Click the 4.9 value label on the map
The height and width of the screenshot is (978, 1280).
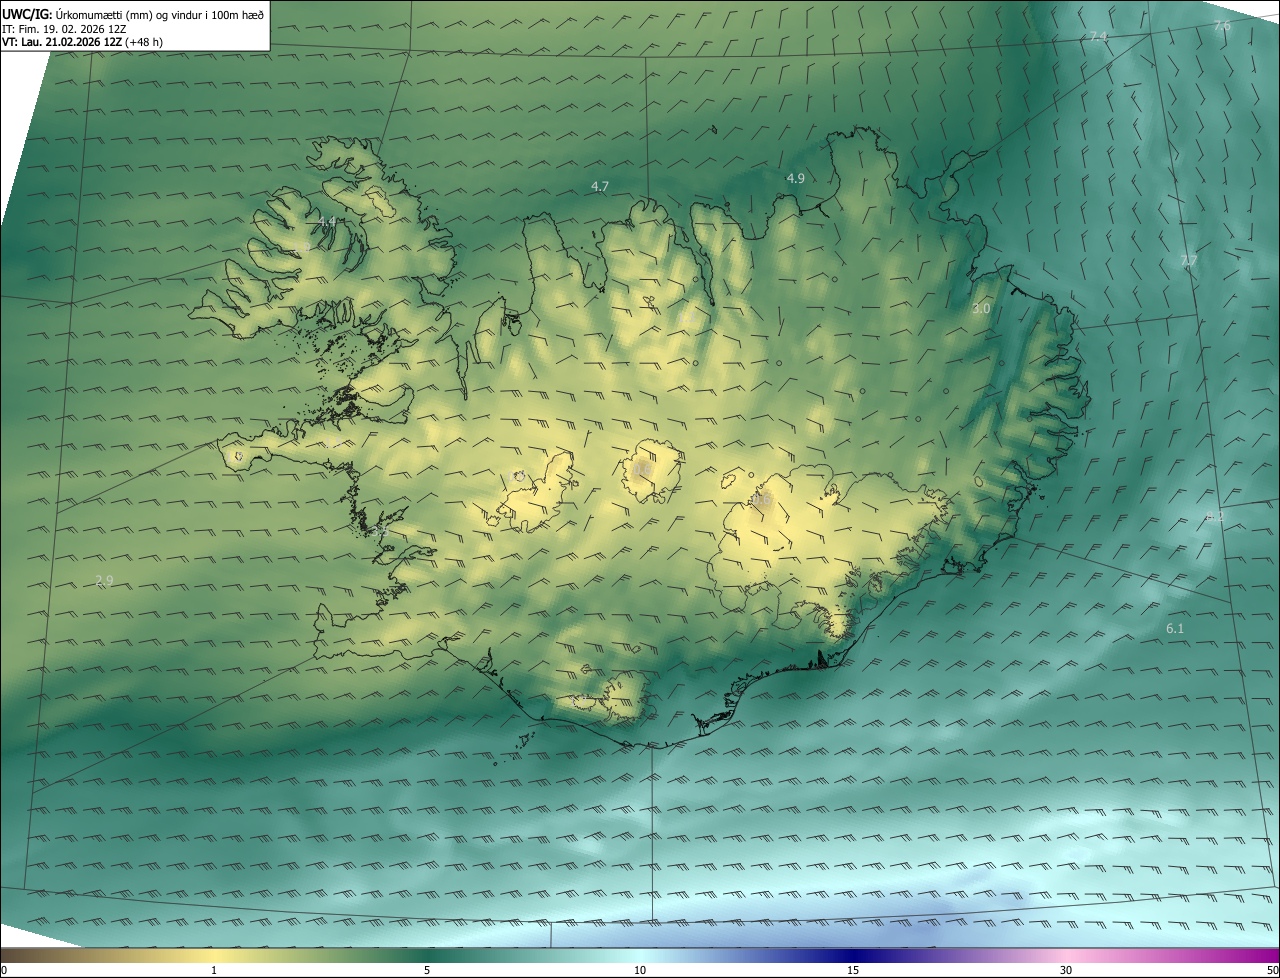tap(796, 178)
